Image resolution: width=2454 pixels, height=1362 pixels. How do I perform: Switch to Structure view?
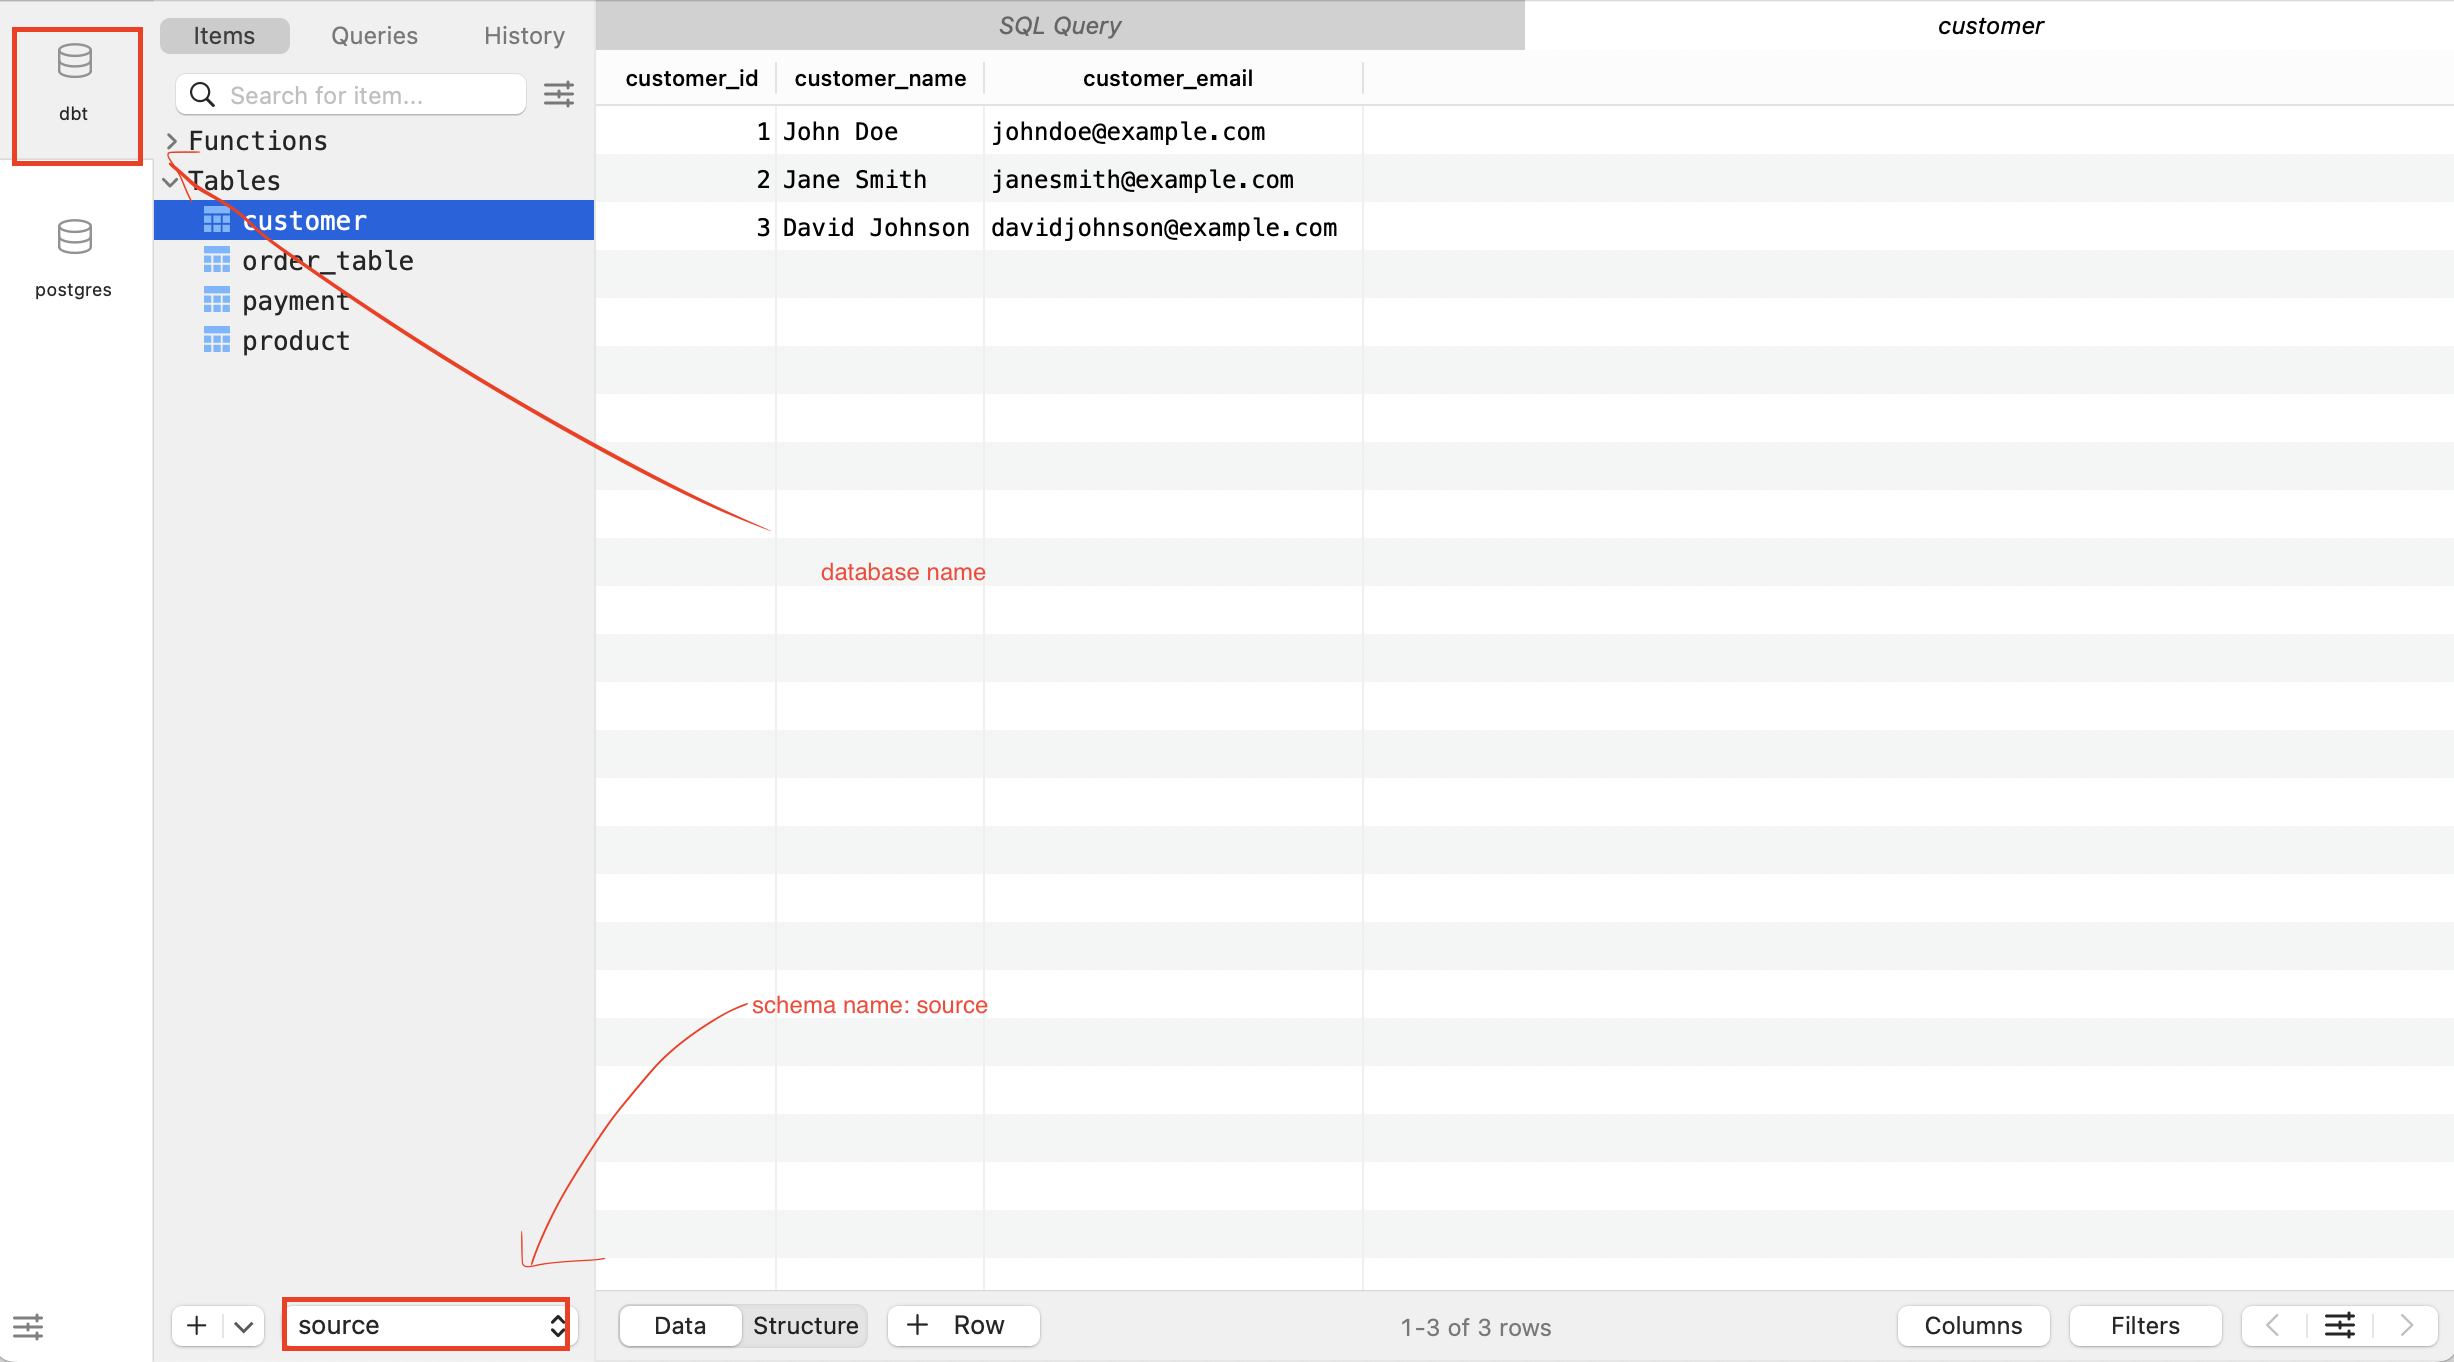[x=805, y=1326]
